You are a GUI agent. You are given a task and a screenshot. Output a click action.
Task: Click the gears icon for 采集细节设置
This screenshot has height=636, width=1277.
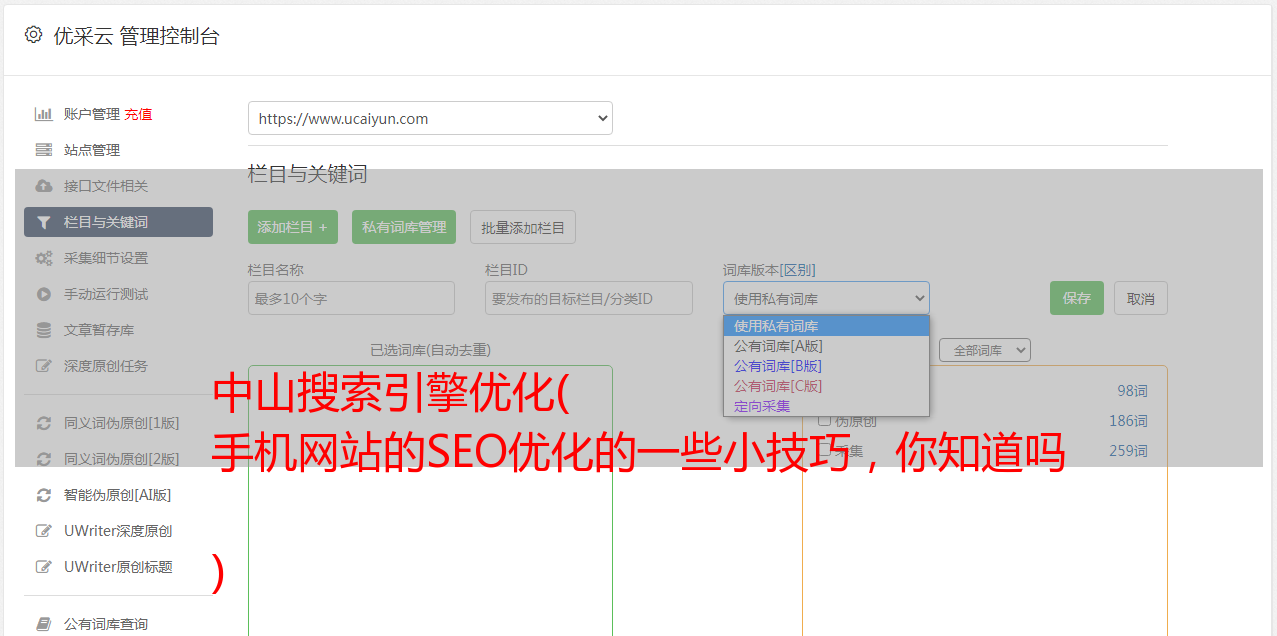(x=43, y=258)
